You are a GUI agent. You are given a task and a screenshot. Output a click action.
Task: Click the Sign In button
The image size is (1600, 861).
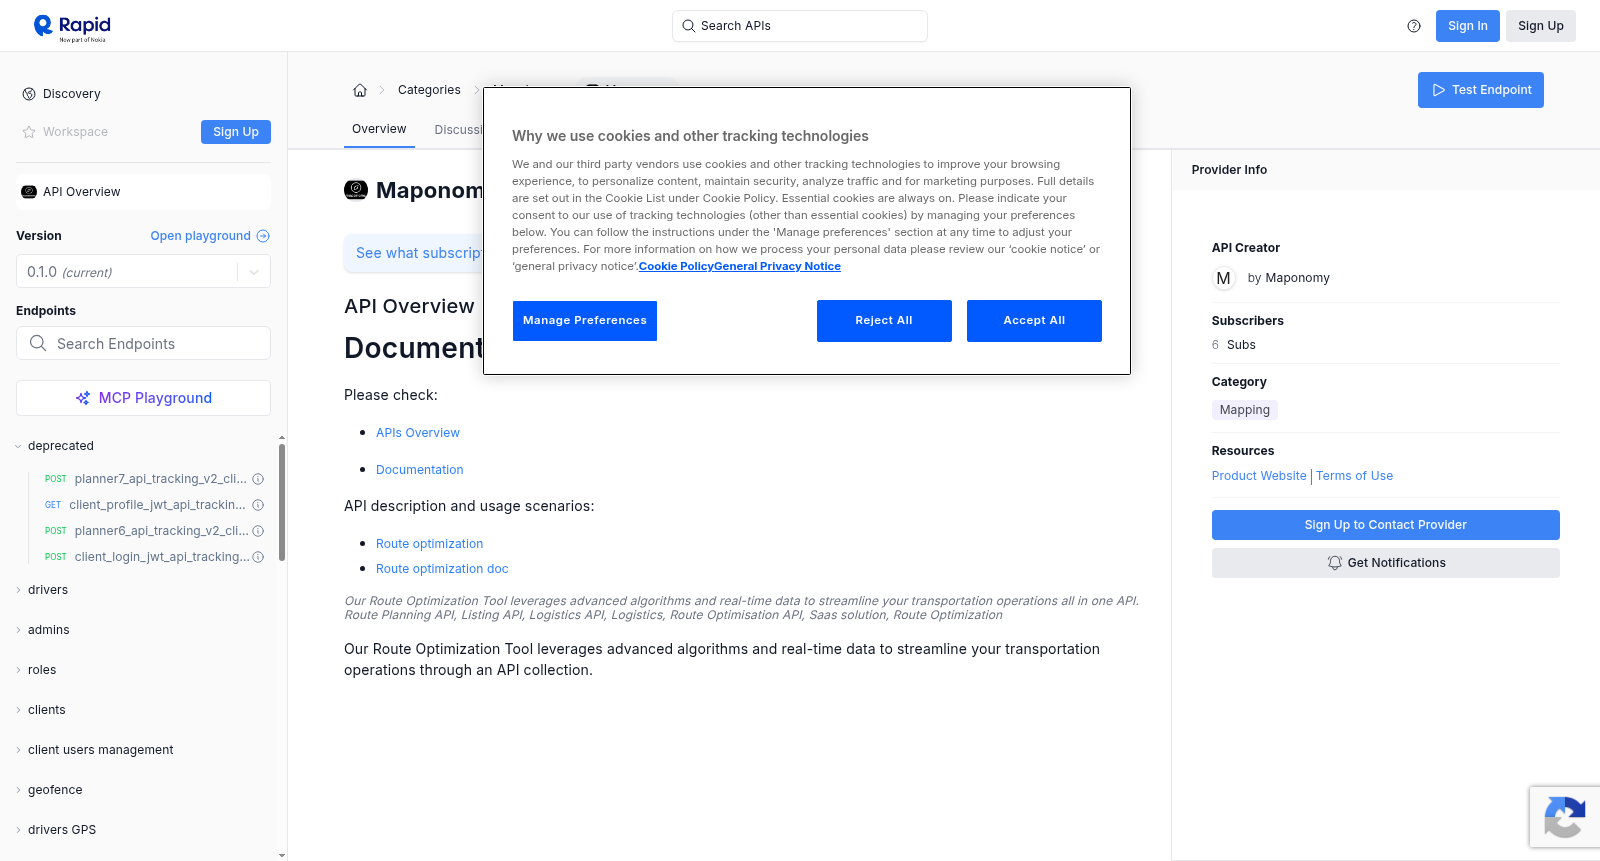click(x=1468, y=26)
